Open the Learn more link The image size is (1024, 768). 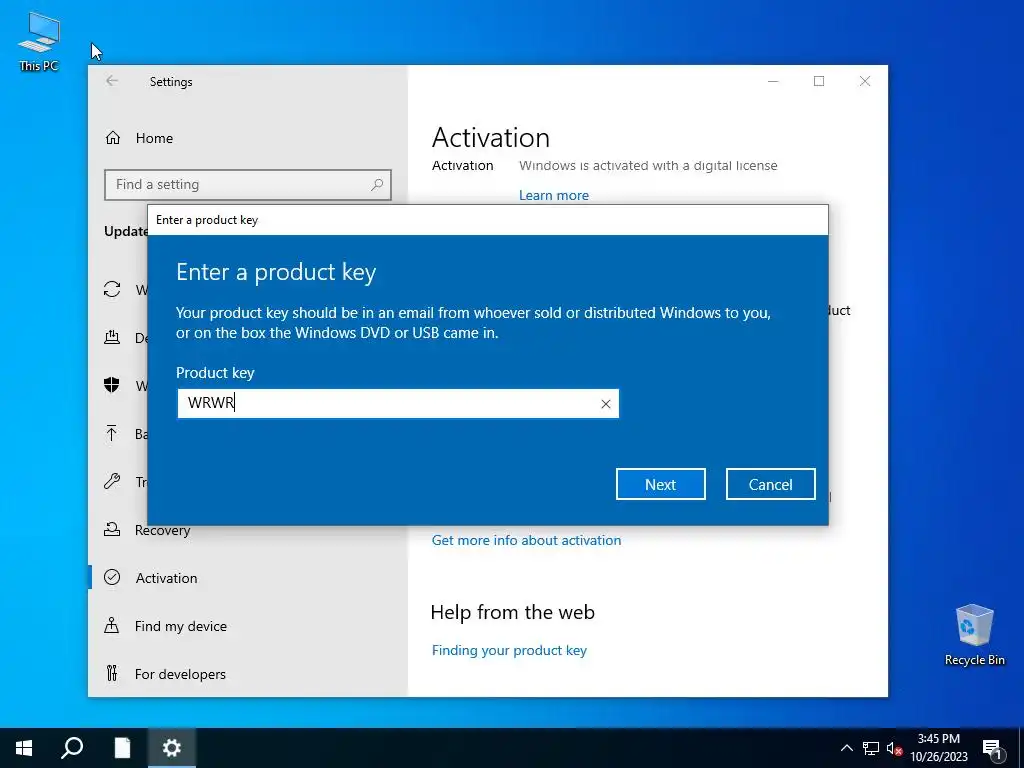click(x=554, y=195)
